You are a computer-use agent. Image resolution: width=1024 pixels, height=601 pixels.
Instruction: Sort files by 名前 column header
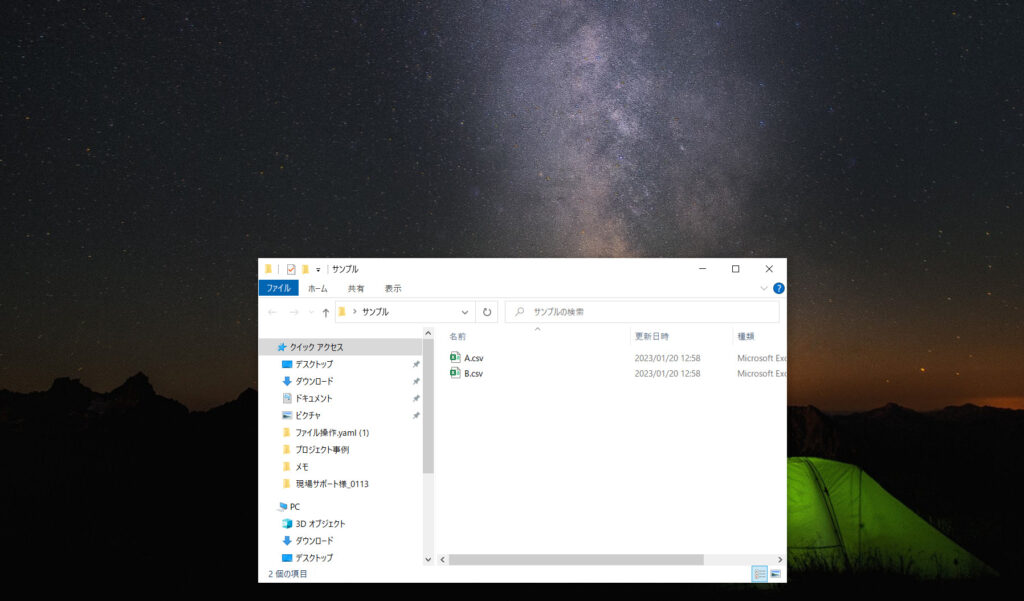[457, 336]
